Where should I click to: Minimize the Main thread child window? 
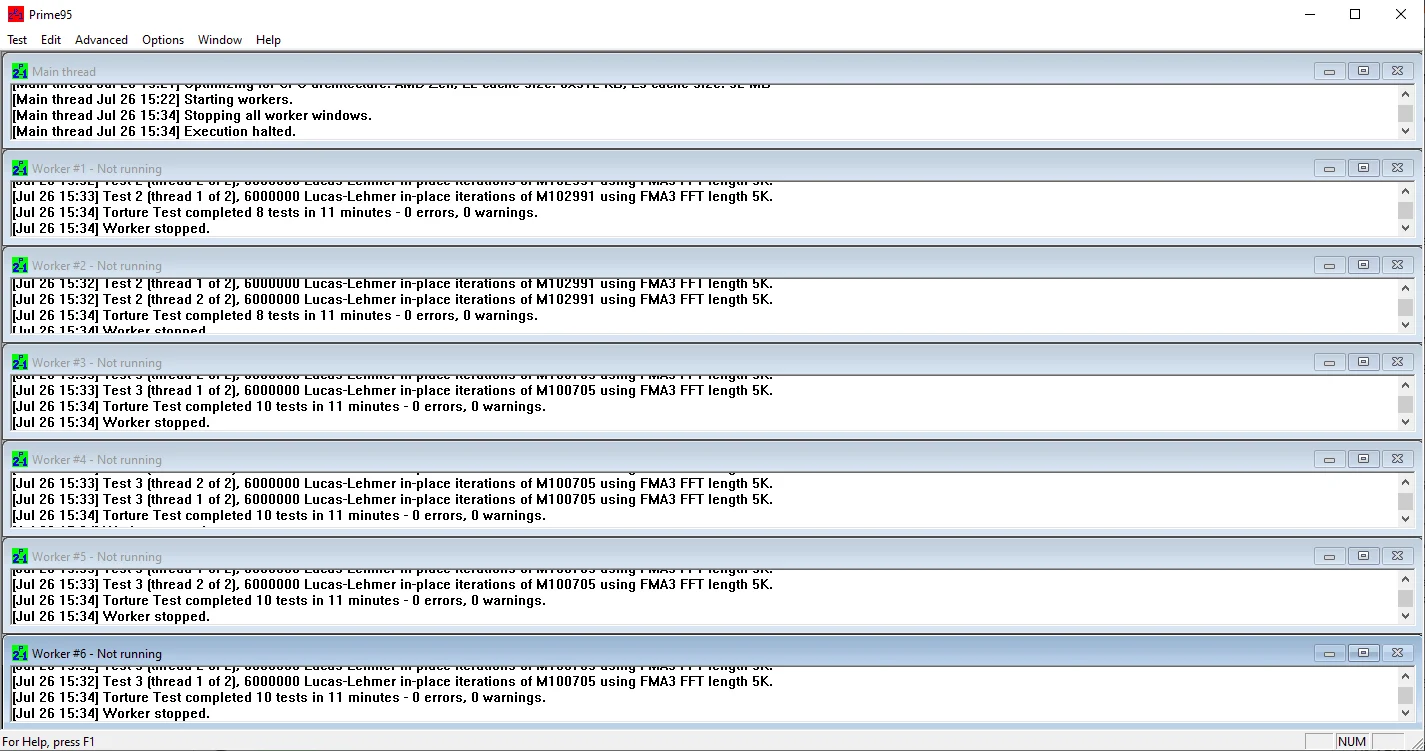tap(1329, 71)
